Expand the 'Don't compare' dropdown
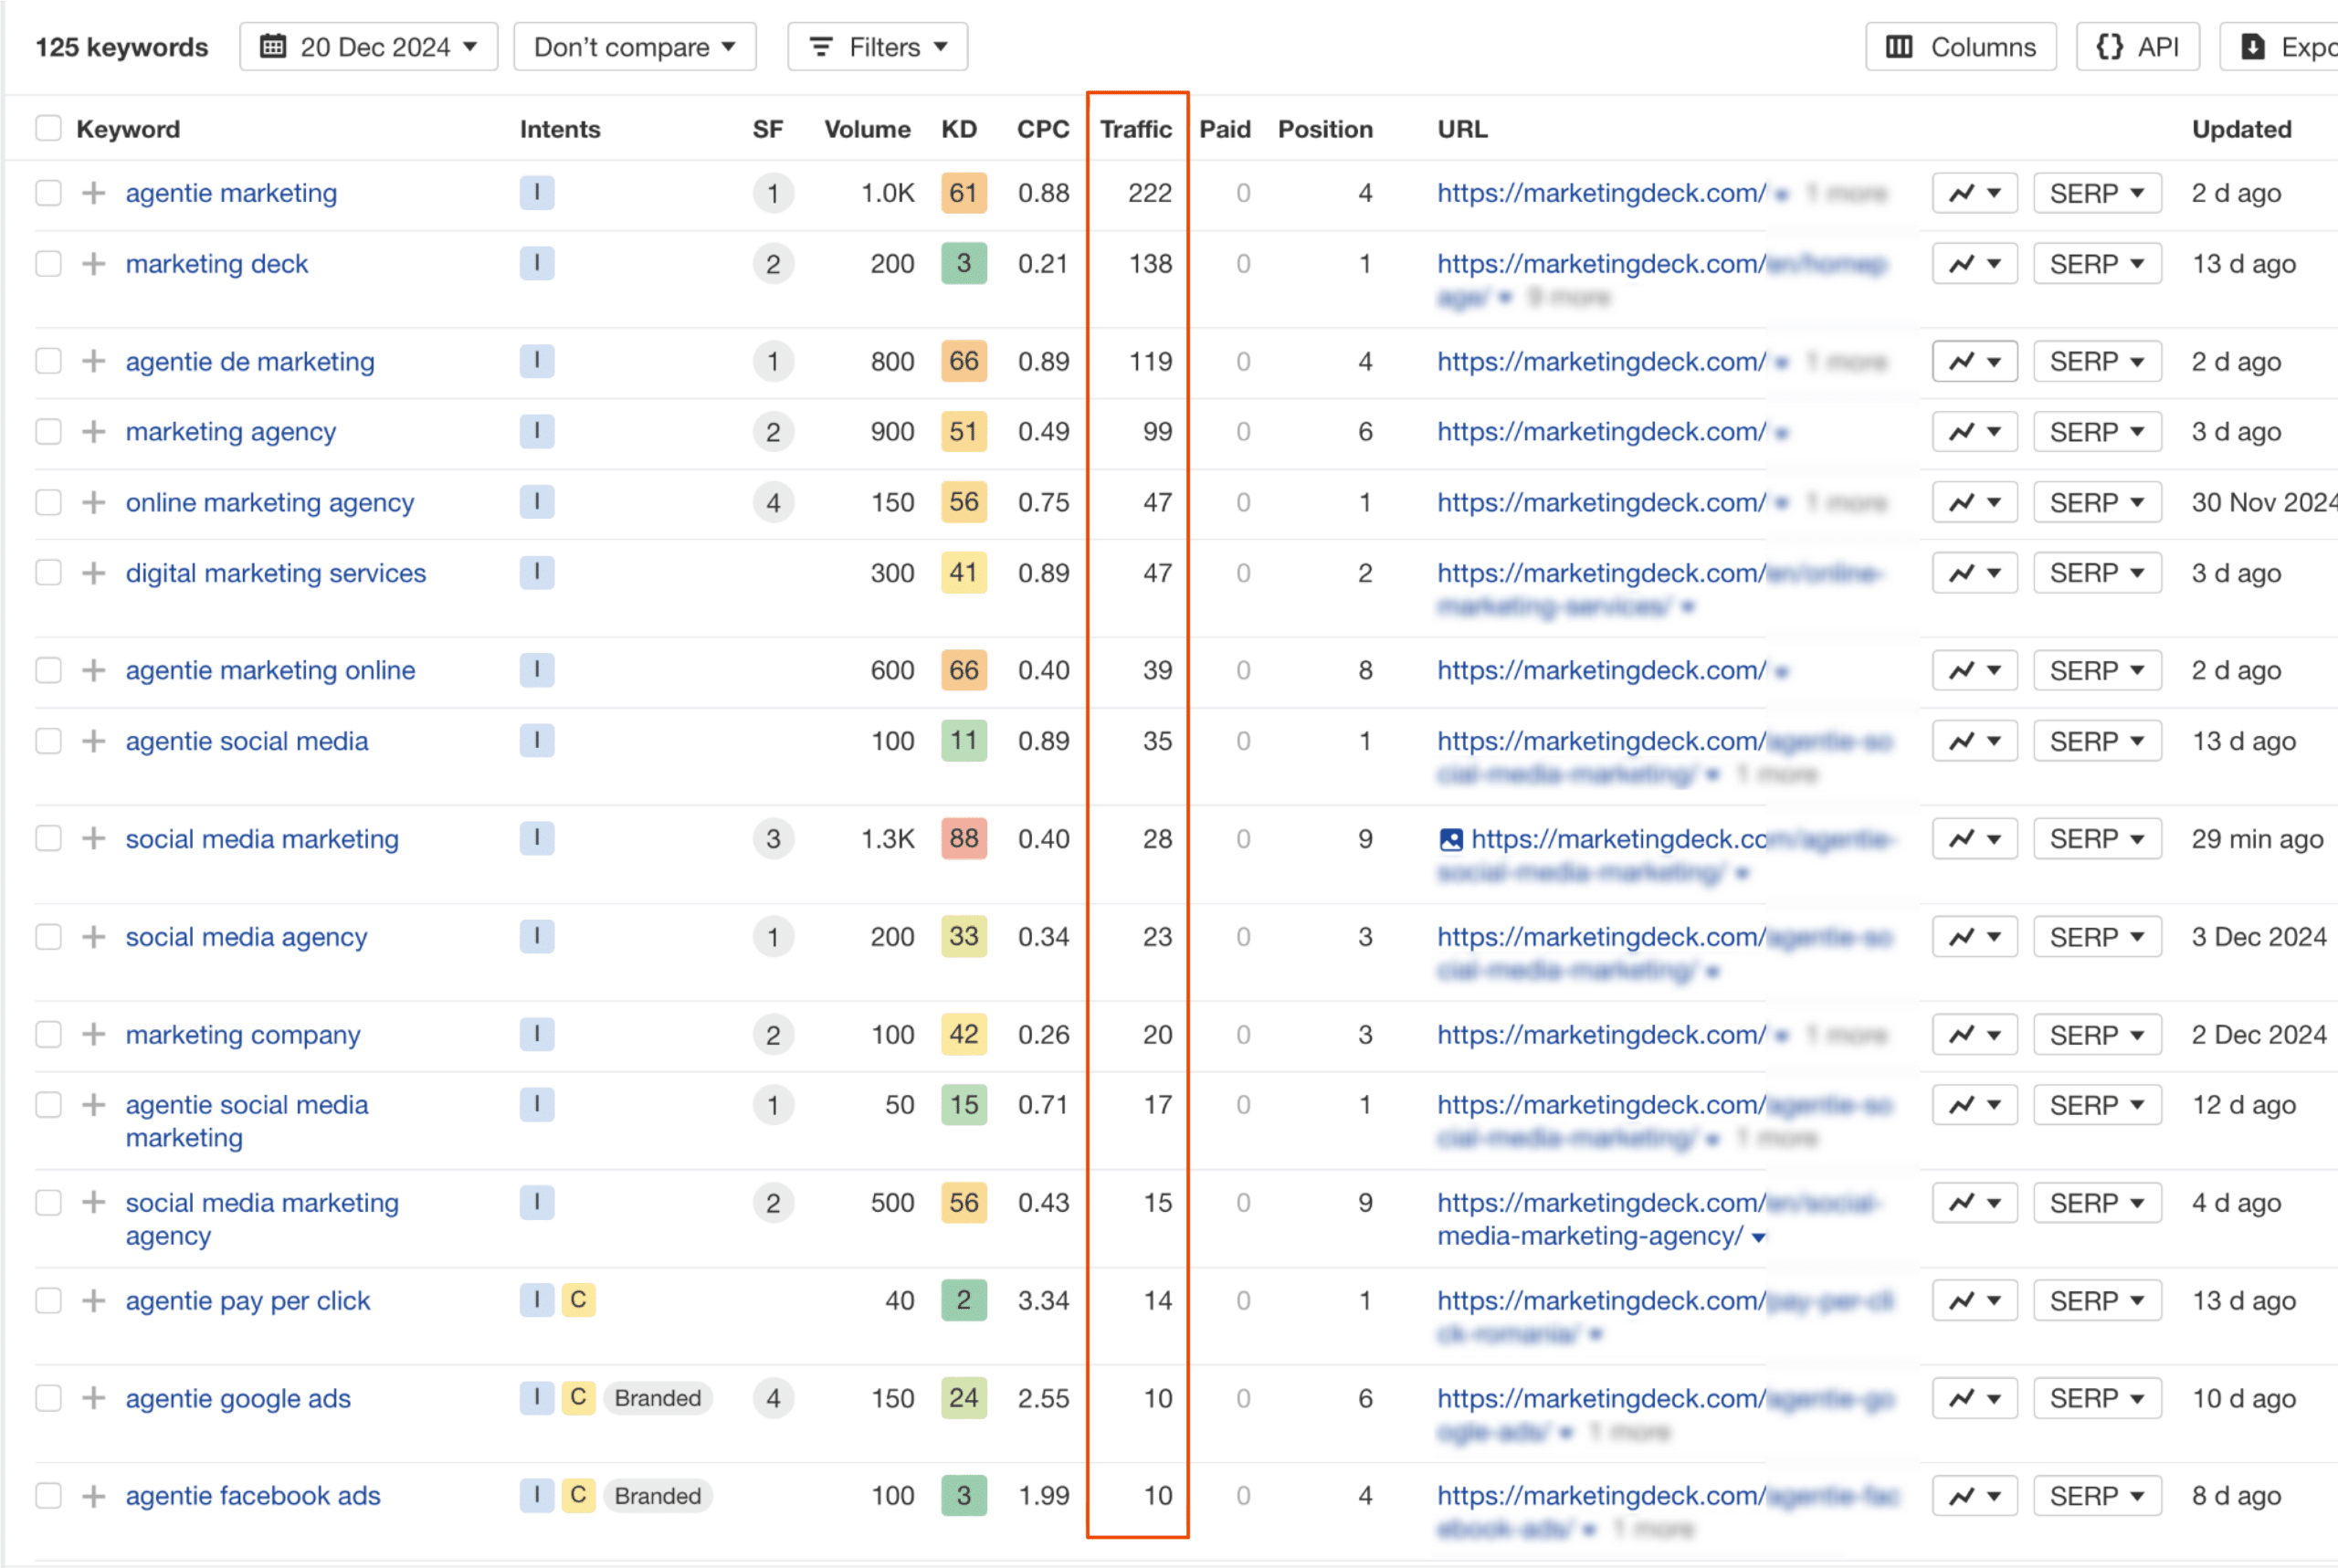This screenshot has width=2338, height=1568. click(634, 47)
